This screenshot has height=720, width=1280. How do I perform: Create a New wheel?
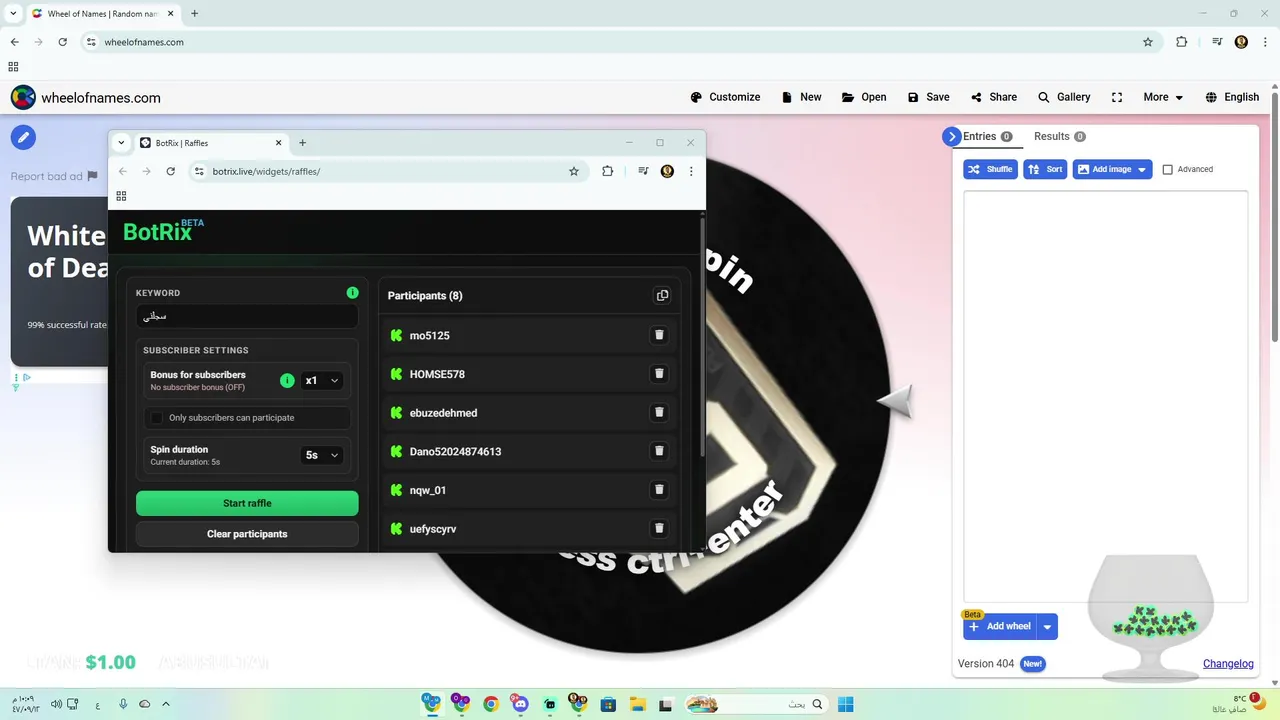click(801, 97)
